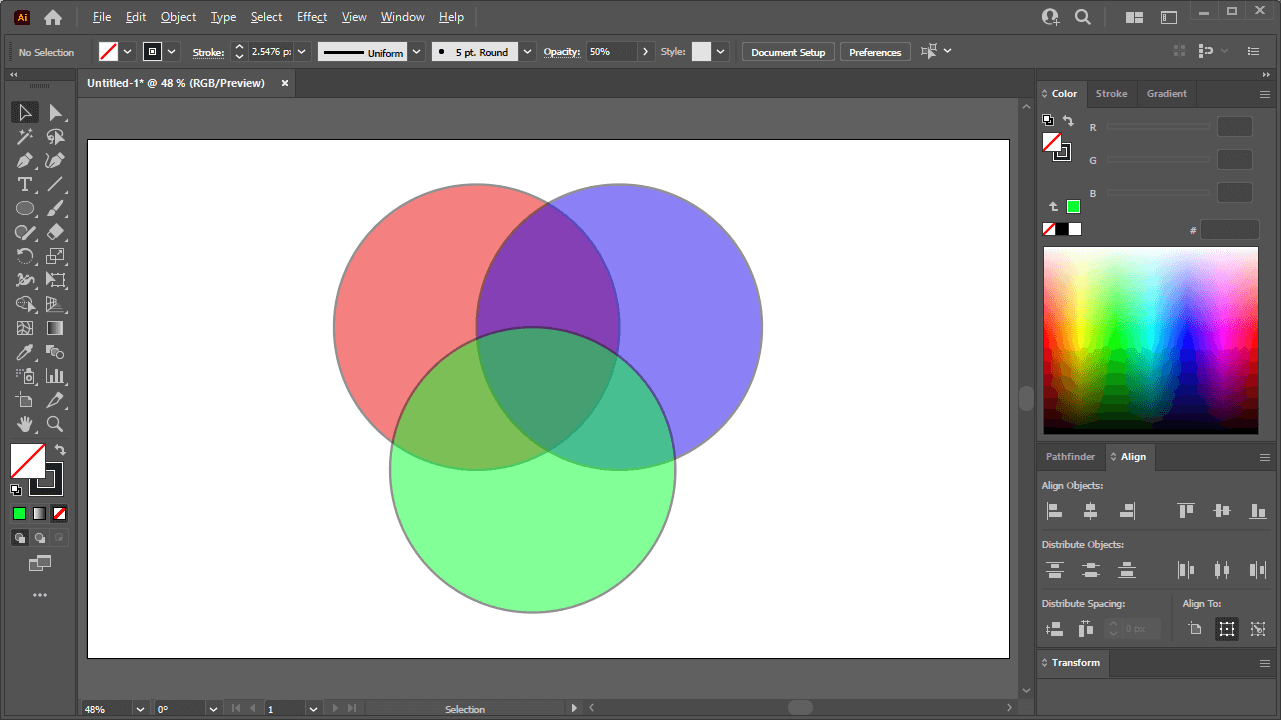The image size is (1281, 720).
Task: Click the last color green swatch
Action: [1073, 207]
